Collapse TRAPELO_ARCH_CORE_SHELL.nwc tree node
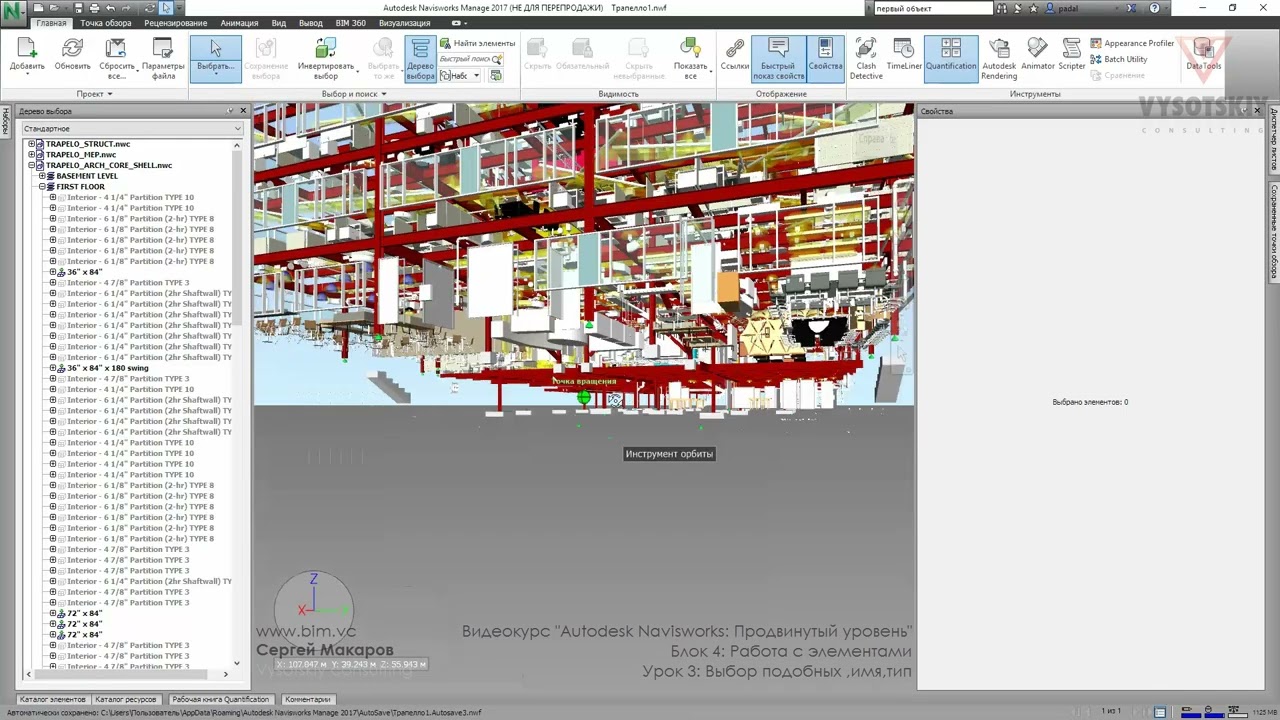The height and width of the screenshot is (720, 1280). 32,165
